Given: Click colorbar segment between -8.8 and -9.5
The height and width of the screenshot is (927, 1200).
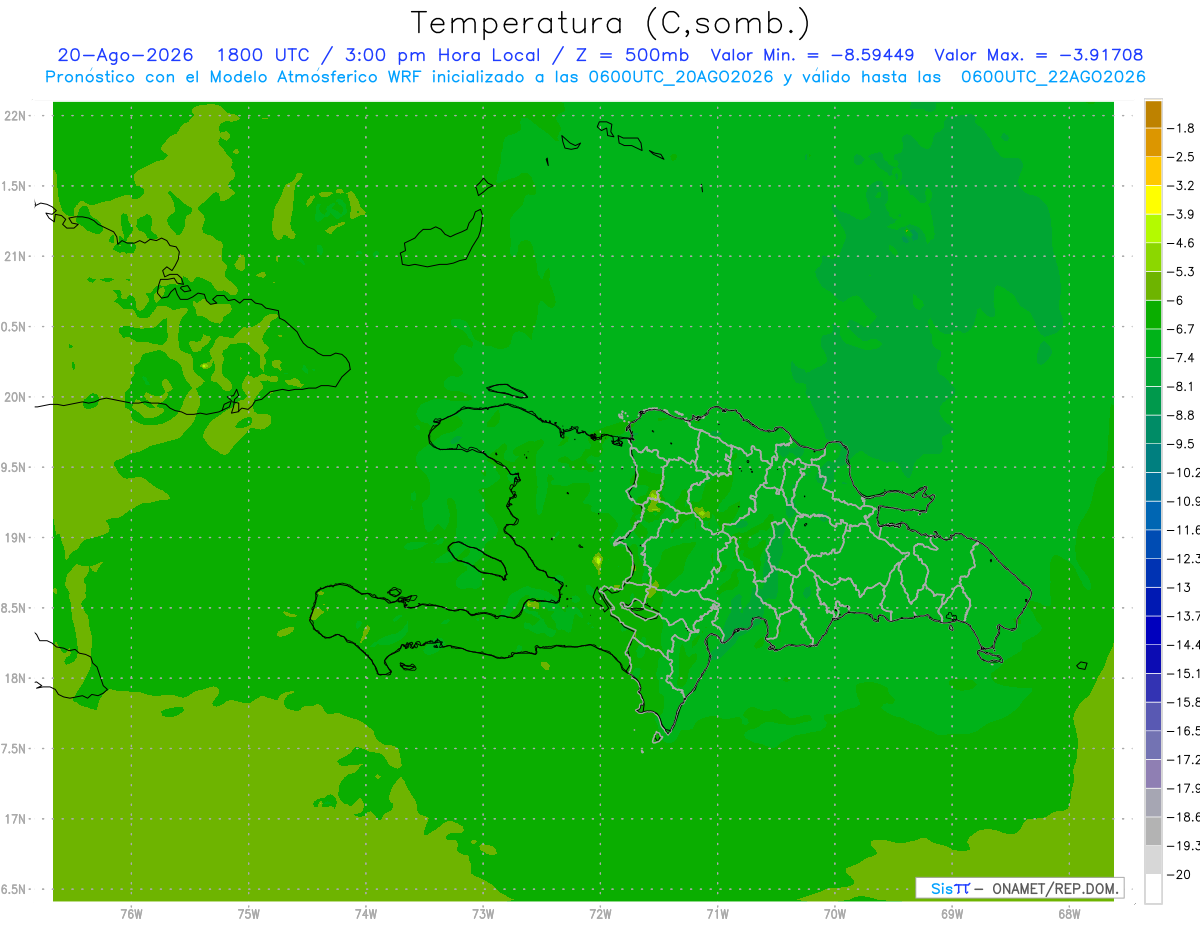Looking at the screenshot, I should point(1153,429).
